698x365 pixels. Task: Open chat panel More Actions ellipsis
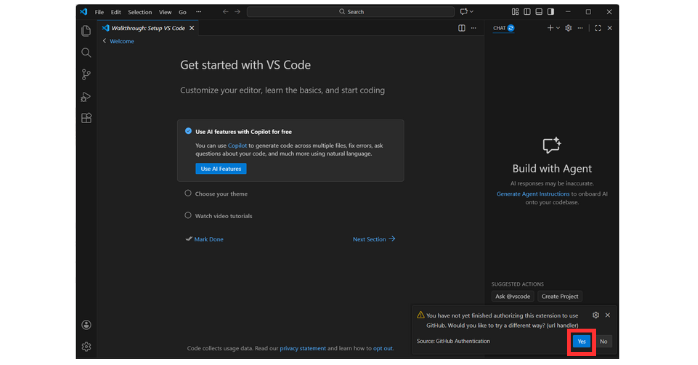[580, 28]
